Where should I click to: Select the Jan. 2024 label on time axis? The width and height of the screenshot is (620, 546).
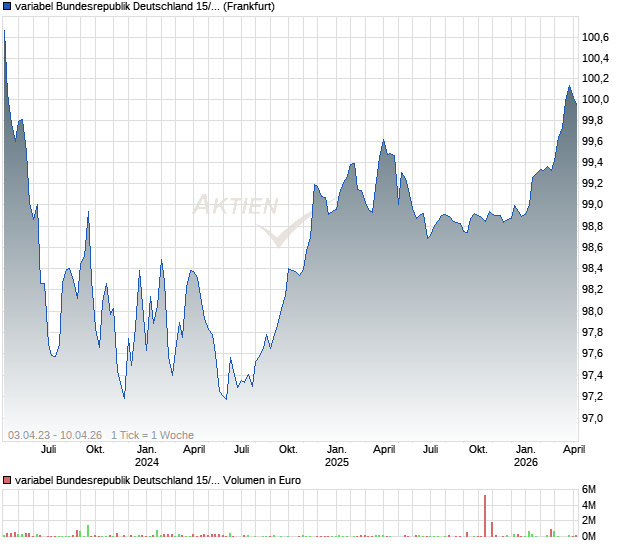click(146, 455)
